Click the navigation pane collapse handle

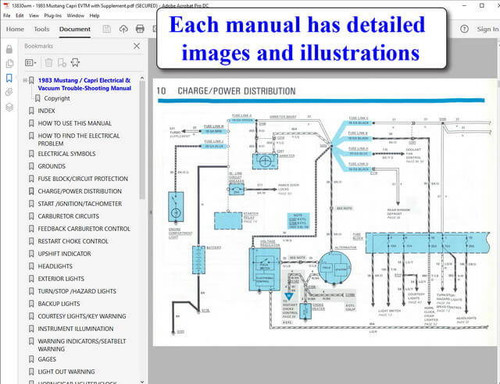[x=150, y=212]
